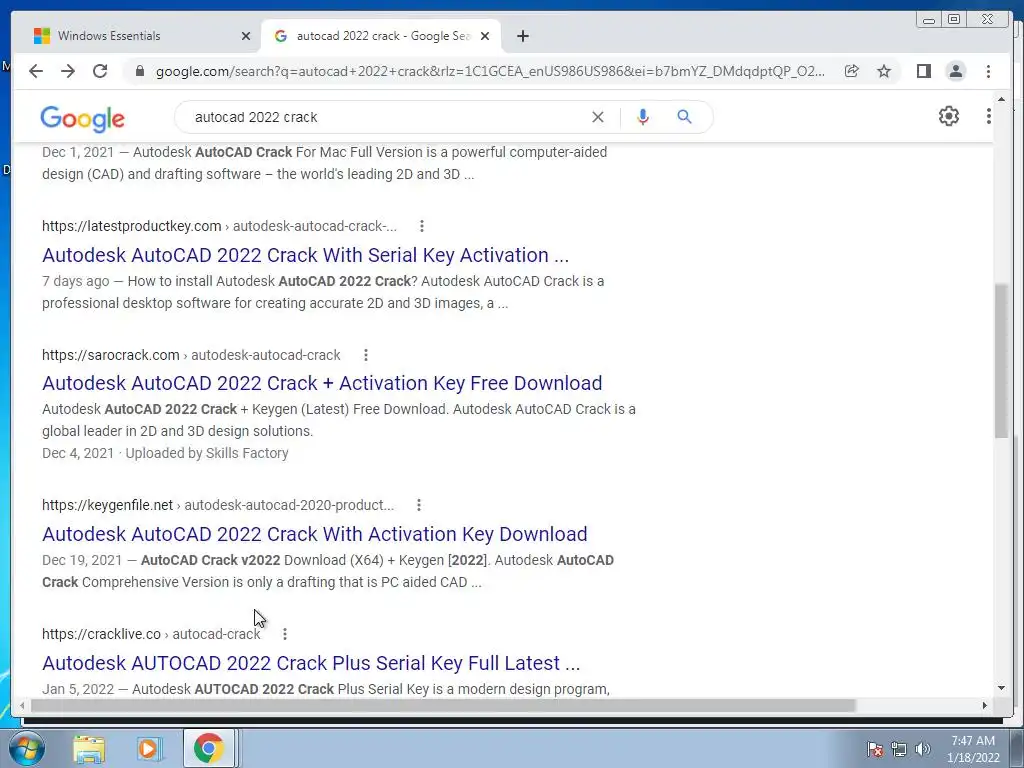
Task: Open the latestproductkey.com result options
Action: [422, 226]
